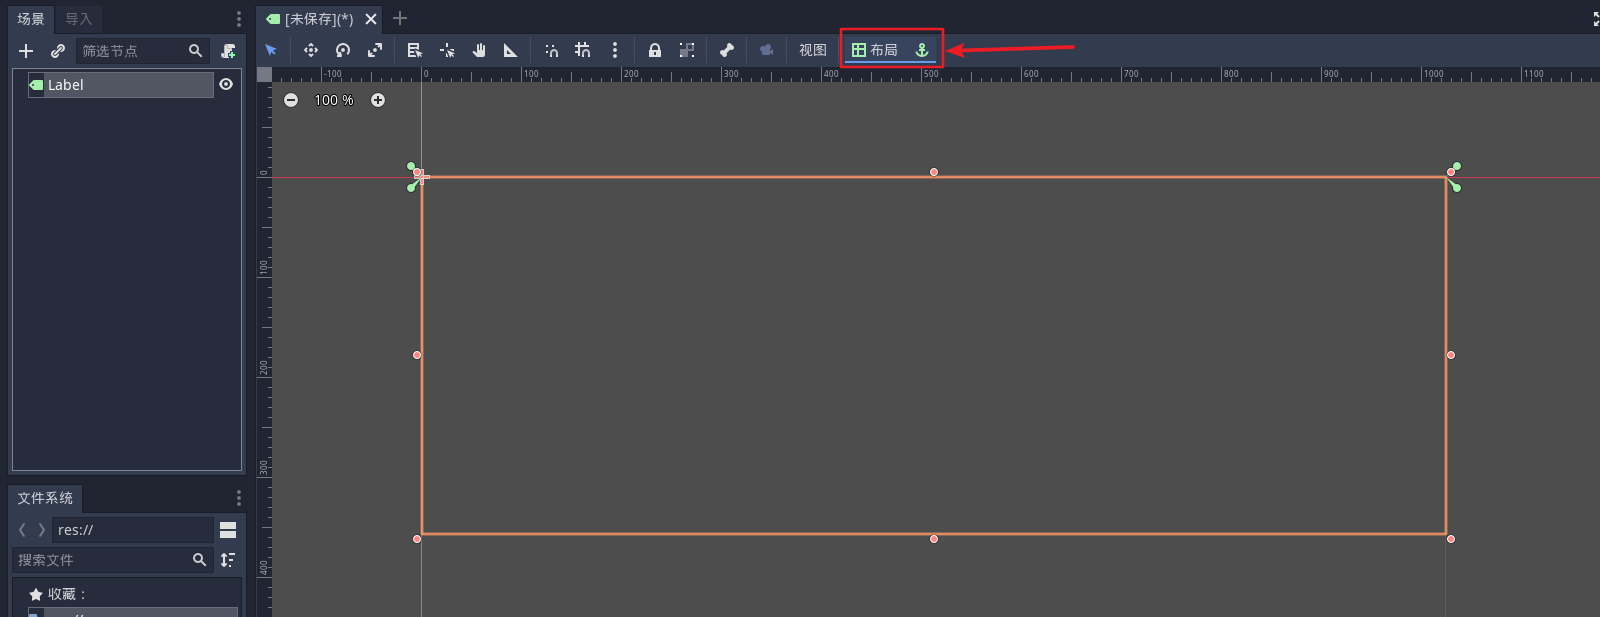Toggle filesystem split view mode
1600x617 pixels.
pos(228,530)
